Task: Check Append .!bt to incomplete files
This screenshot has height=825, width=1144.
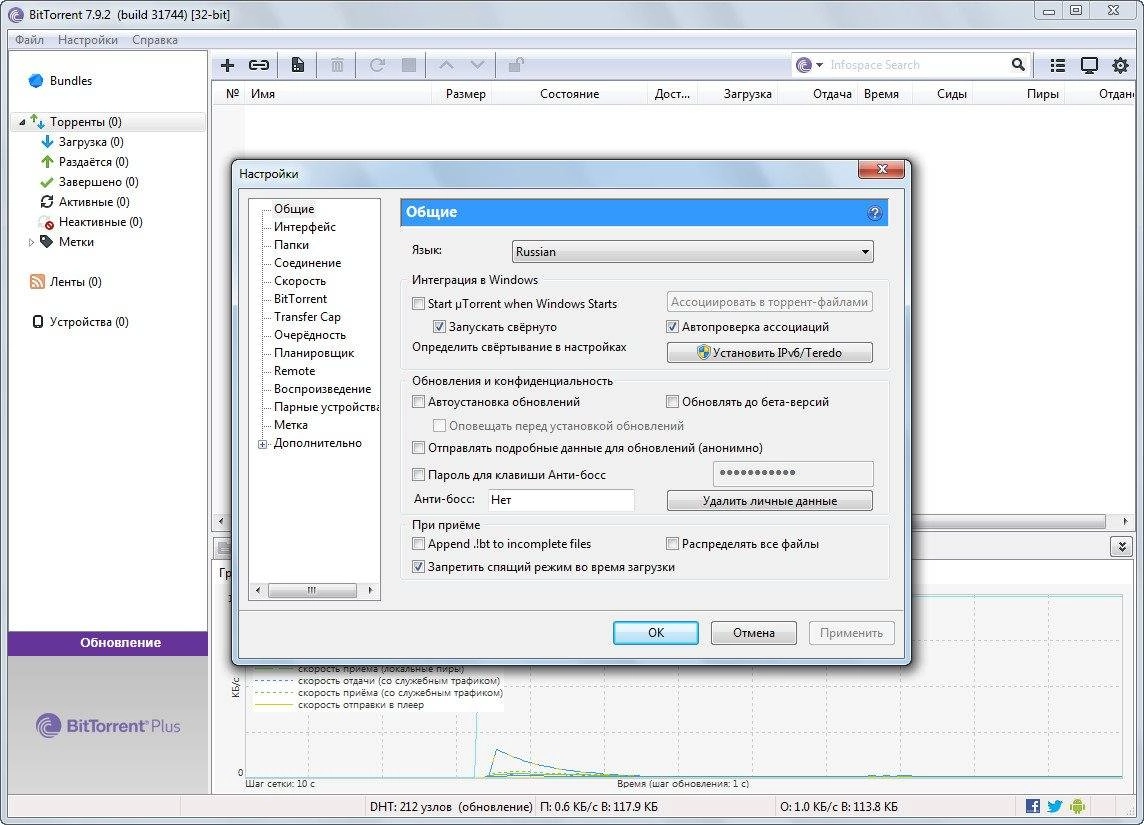Action: (418, 543)
